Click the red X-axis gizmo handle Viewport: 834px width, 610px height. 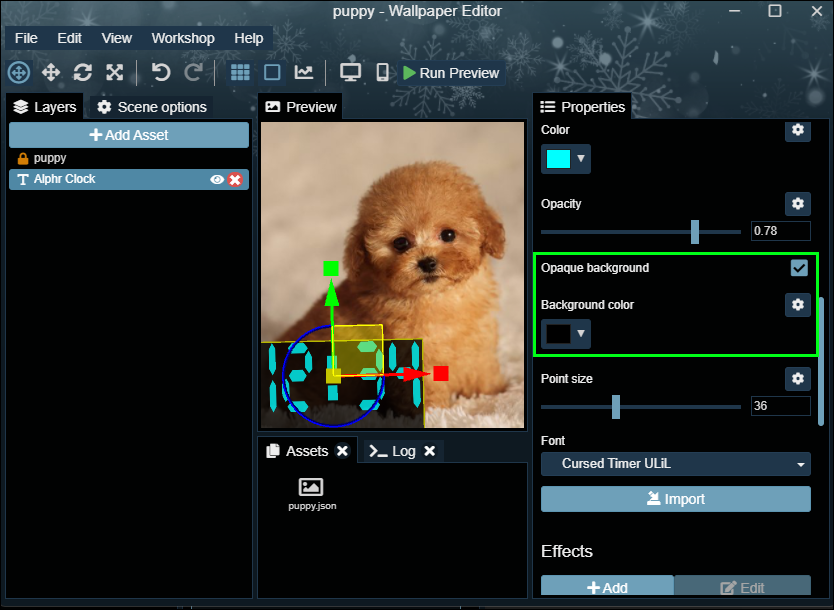point(440,373)
